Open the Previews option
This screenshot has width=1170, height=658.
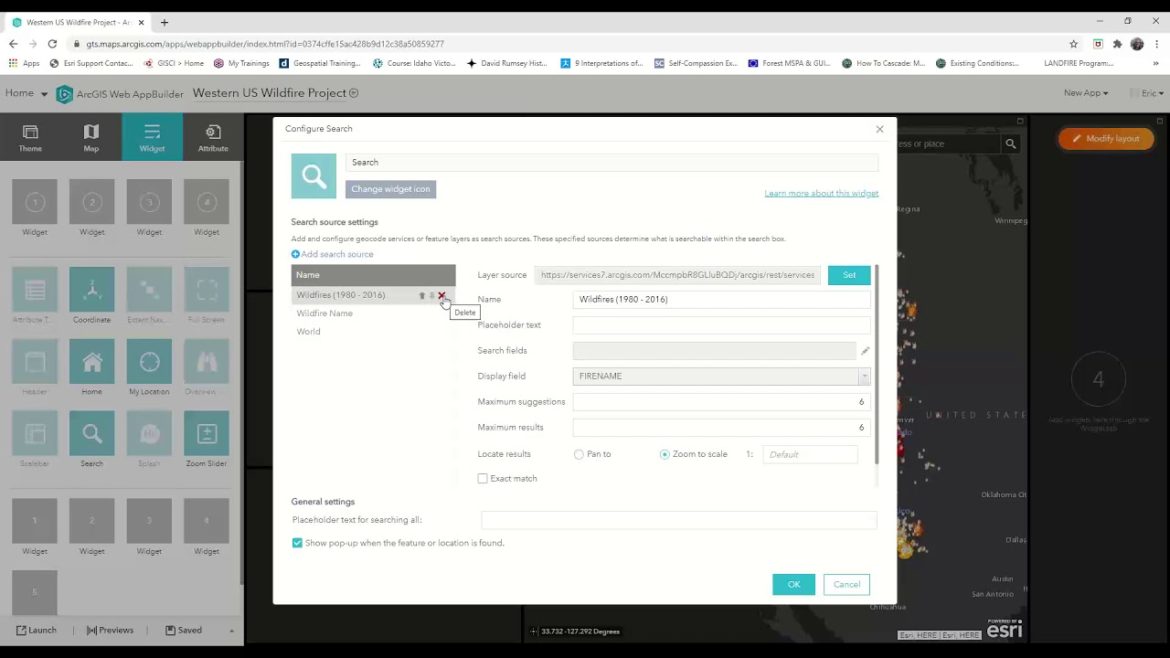pyautogui.click(x=110, y=630)
